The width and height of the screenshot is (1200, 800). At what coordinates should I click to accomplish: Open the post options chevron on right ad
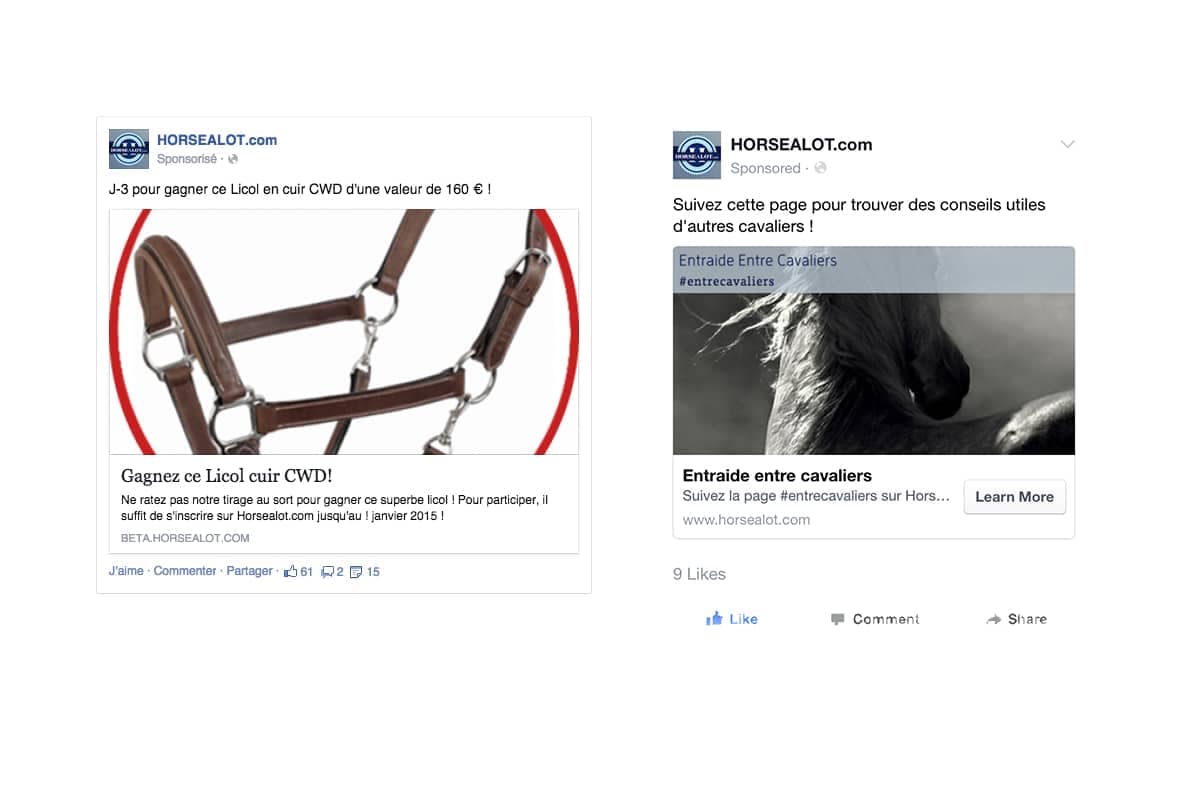click(x=1067, y=144)
